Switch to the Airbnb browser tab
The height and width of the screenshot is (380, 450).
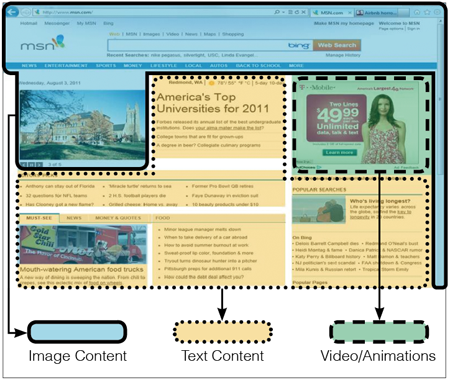377,13
